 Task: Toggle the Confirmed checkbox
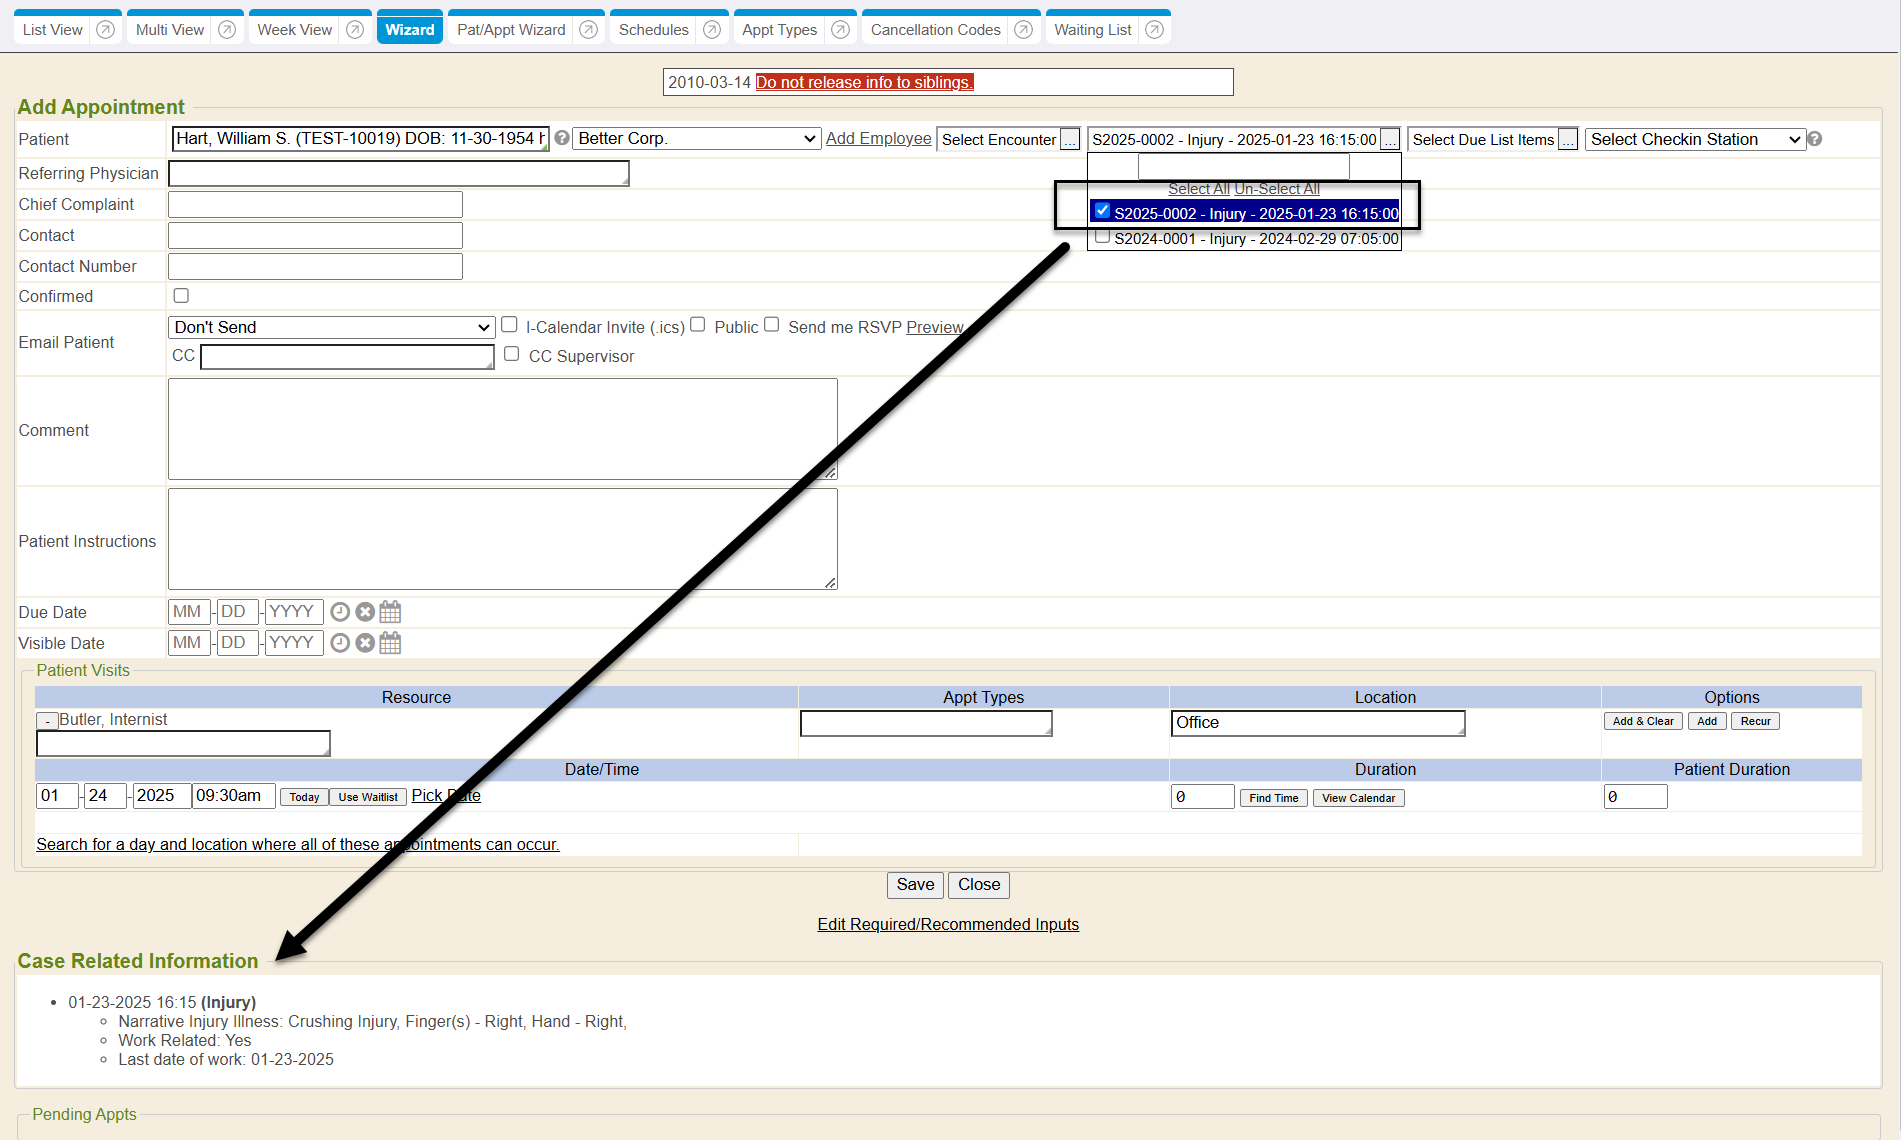181,296
